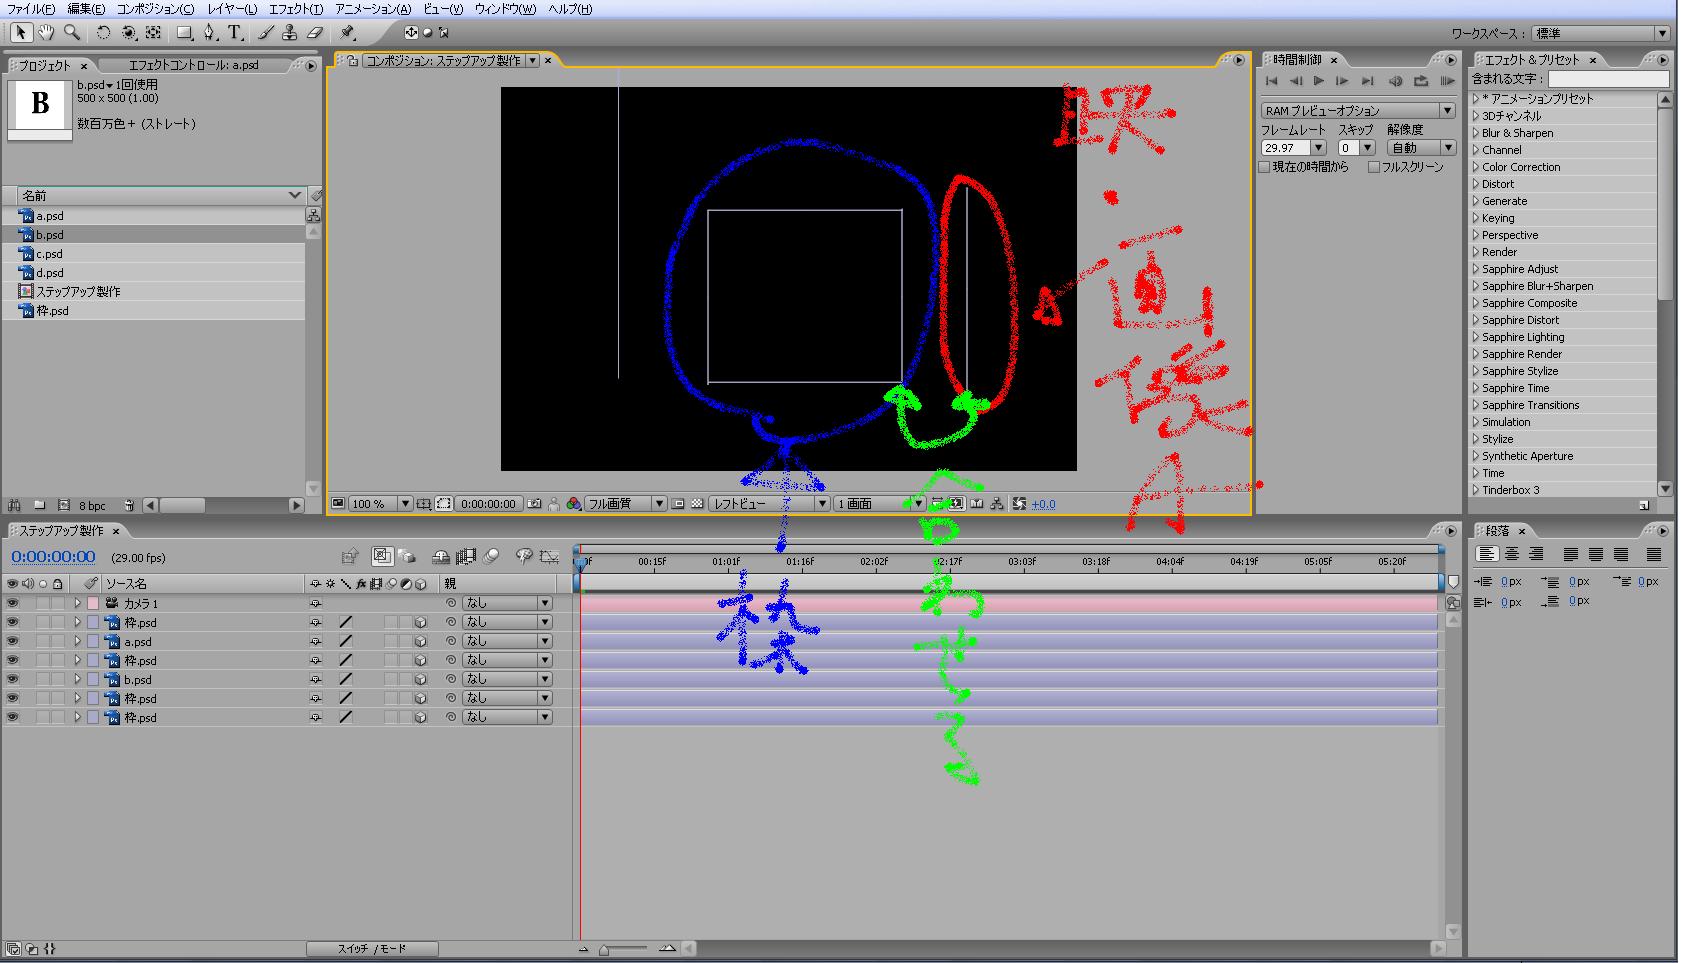Open RAM プレビューオプション dropdown
The image size is (1681, 963).
point(1357,110)
